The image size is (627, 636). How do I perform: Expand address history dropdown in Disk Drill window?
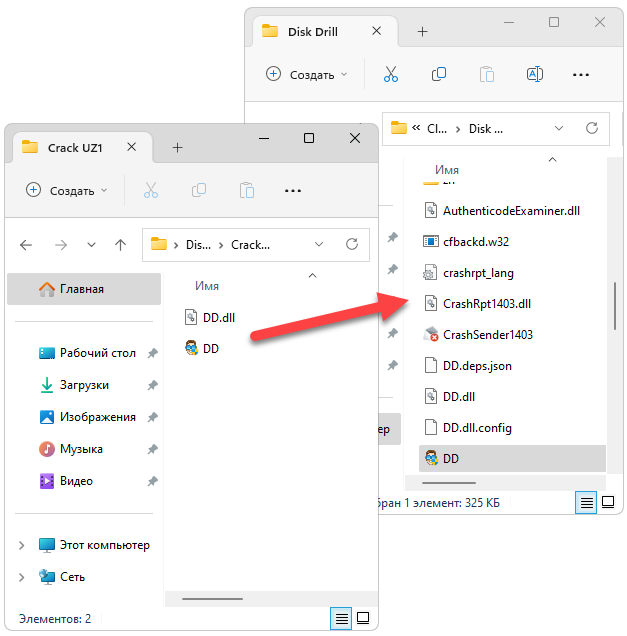pyautogui.click(x=559, y=128)
